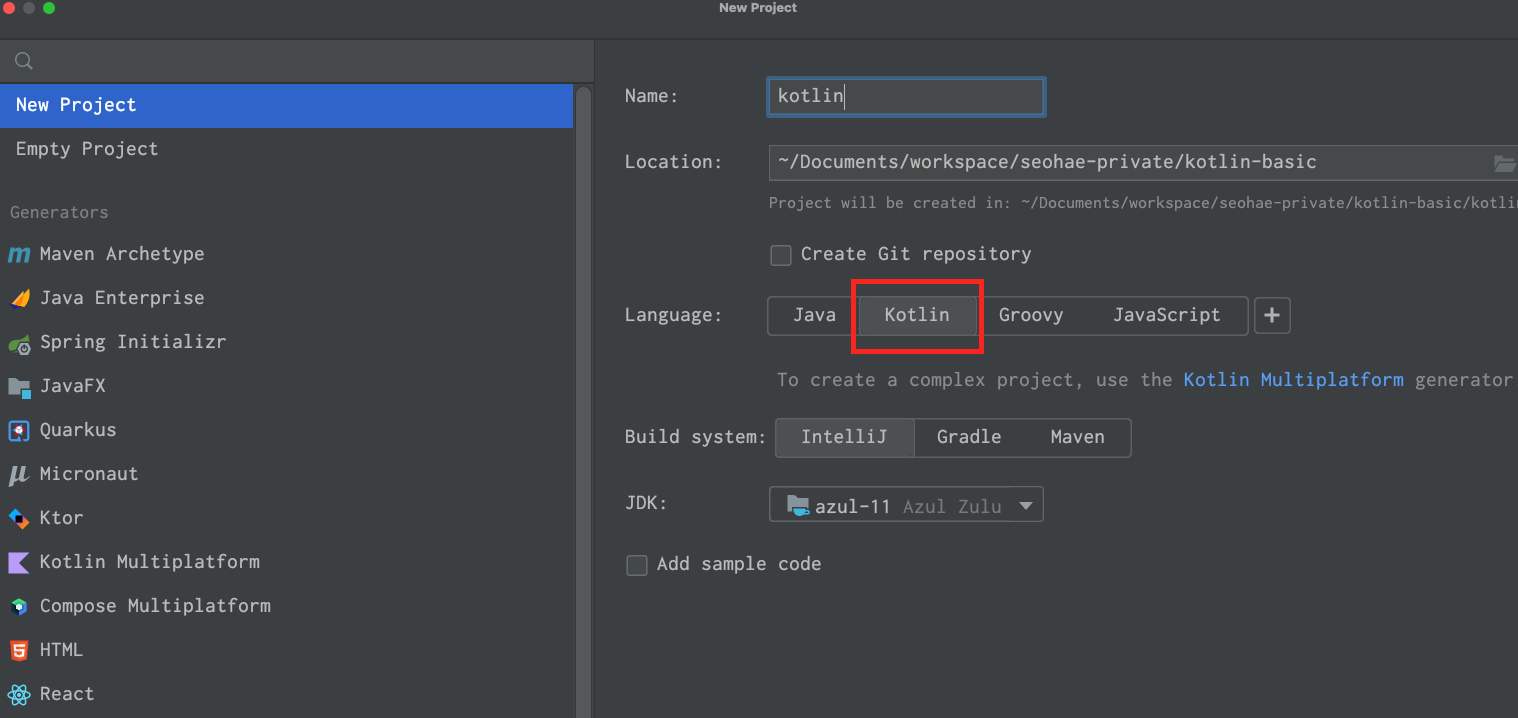Click the Micronaut mu icon
The height and width of the screenshot is (718, 1518).
[x=19, y=475]
